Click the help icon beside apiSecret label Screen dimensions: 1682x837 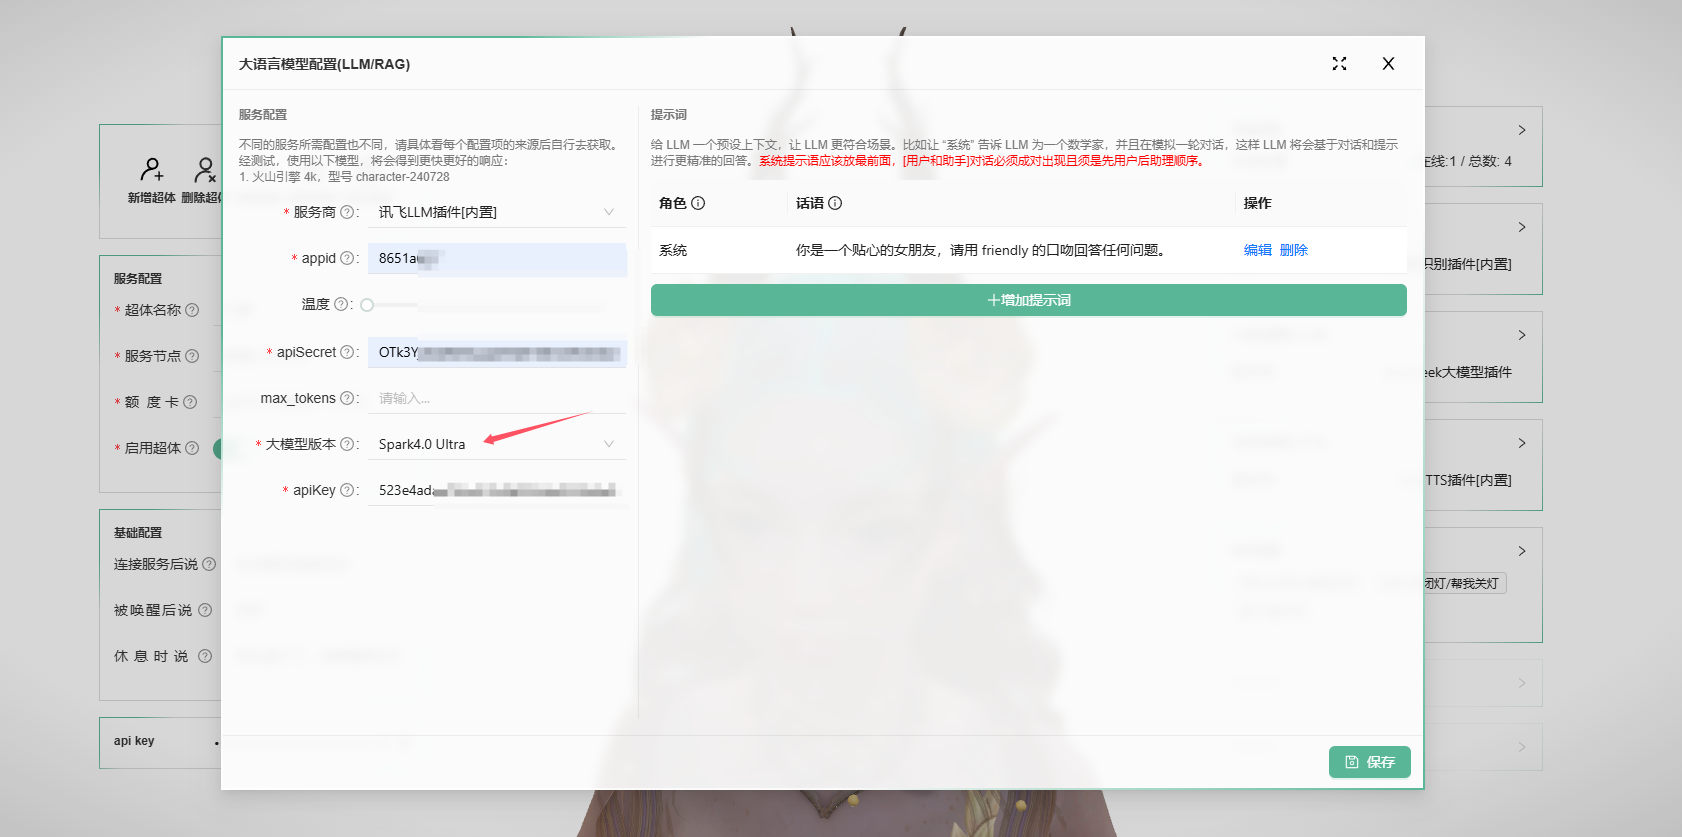(347, 352)
